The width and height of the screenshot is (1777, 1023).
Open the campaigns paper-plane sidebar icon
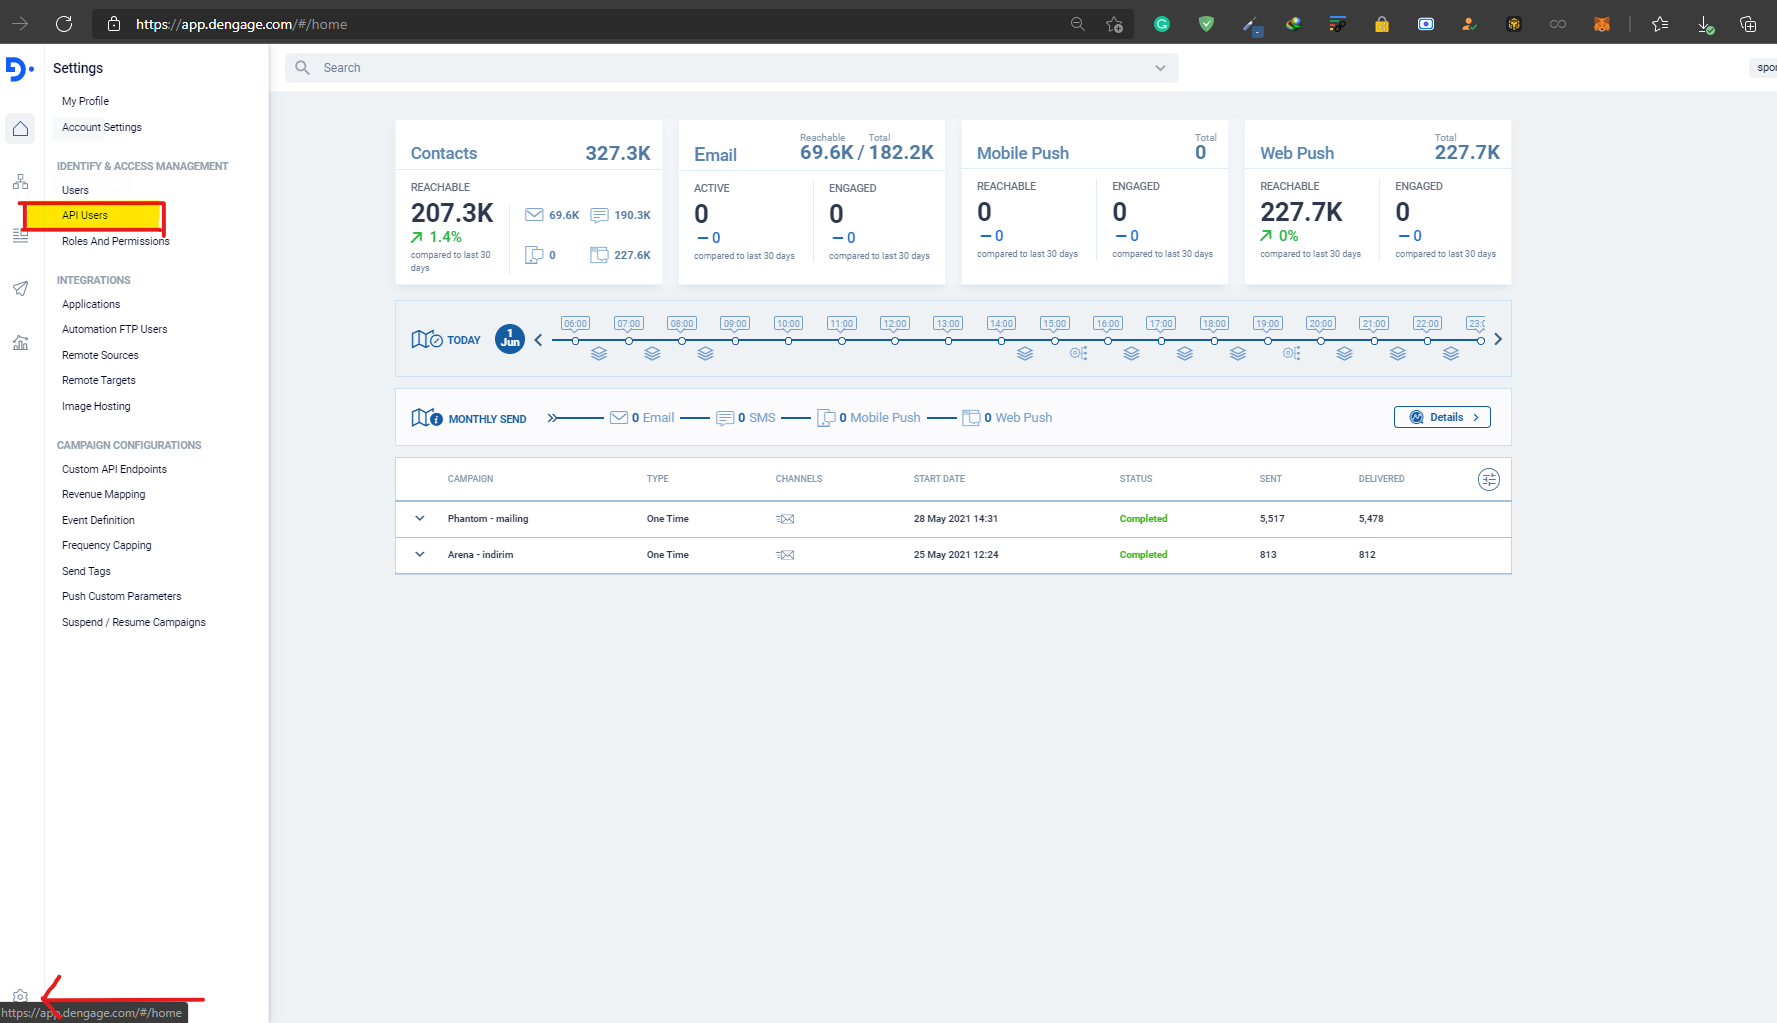(x=20, y=289)
